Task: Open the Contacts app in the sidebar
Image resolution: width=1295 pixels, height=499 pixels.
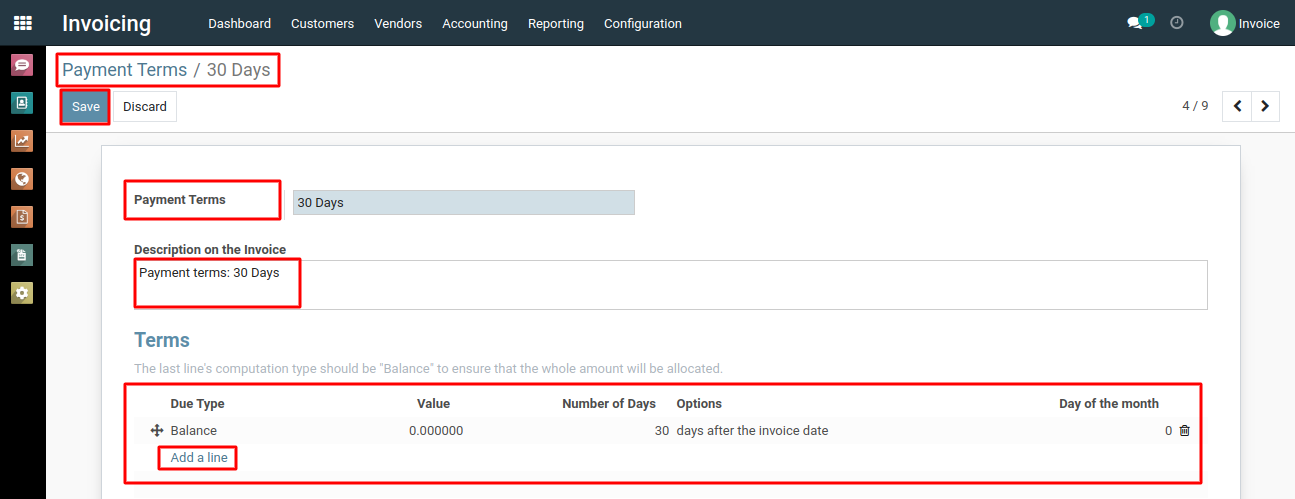Action: pyautogui.click(x=22, y=103)
